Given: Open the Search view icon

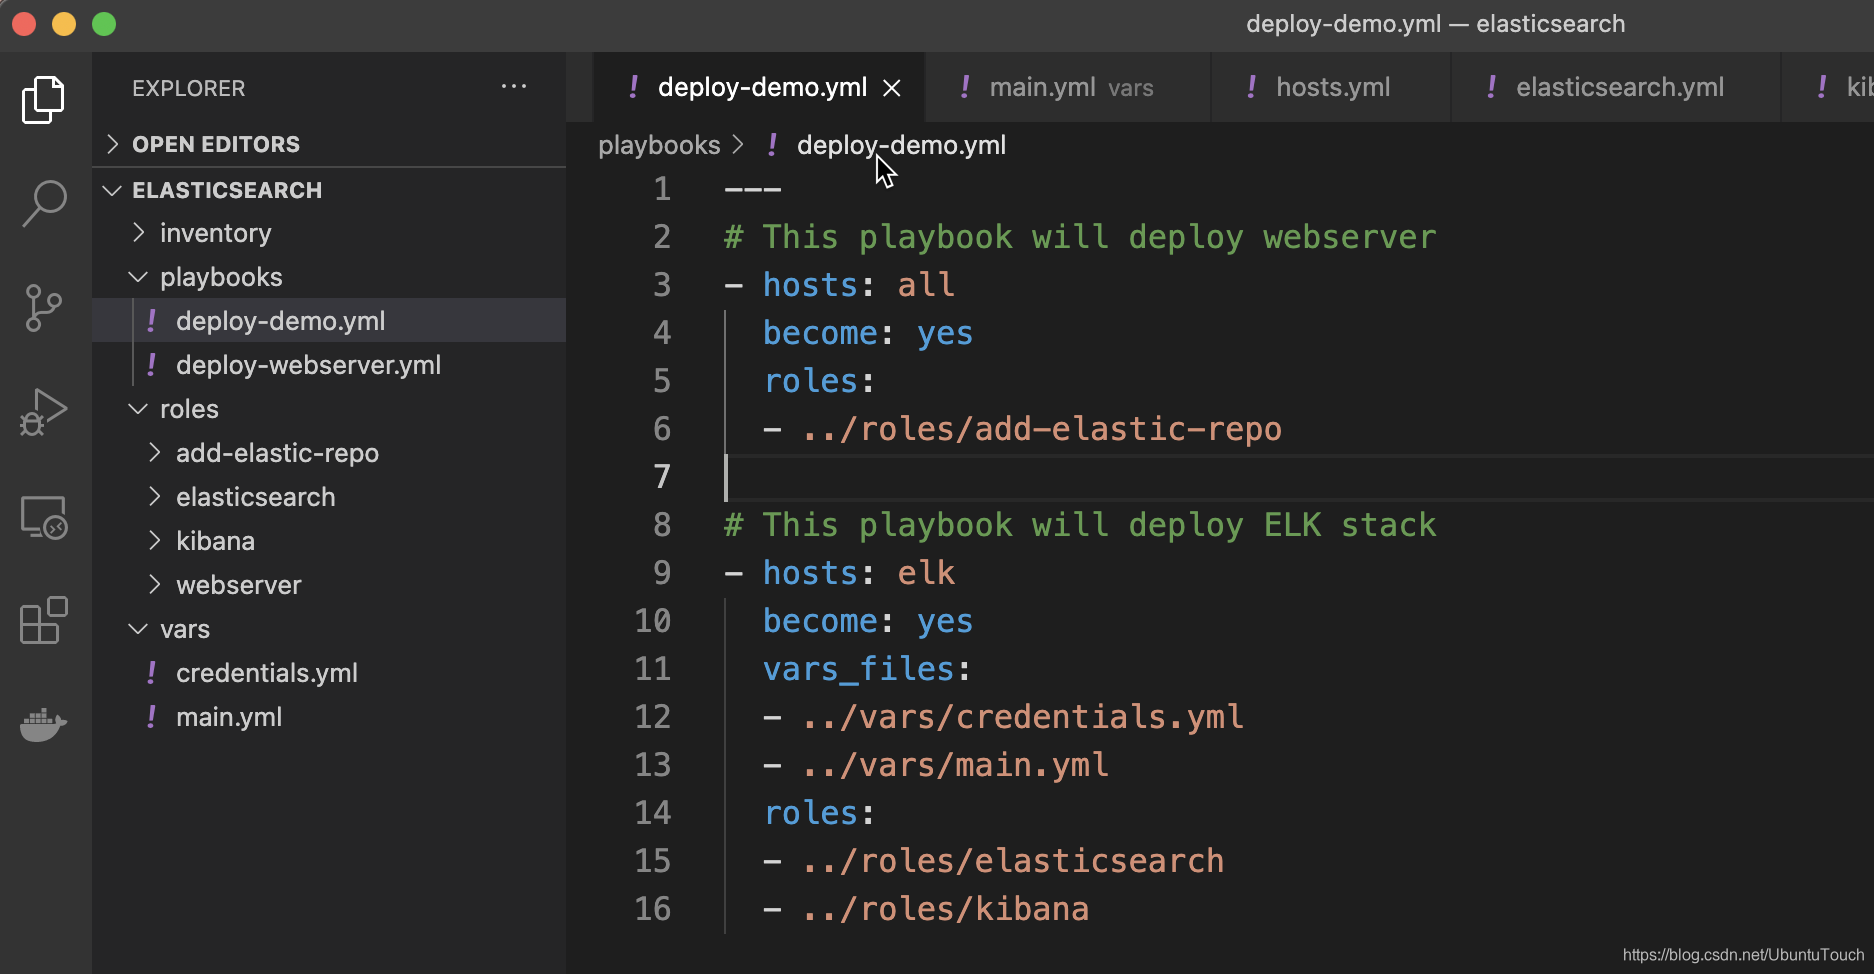Looking at the screenshot, I should tap(44, 203).
